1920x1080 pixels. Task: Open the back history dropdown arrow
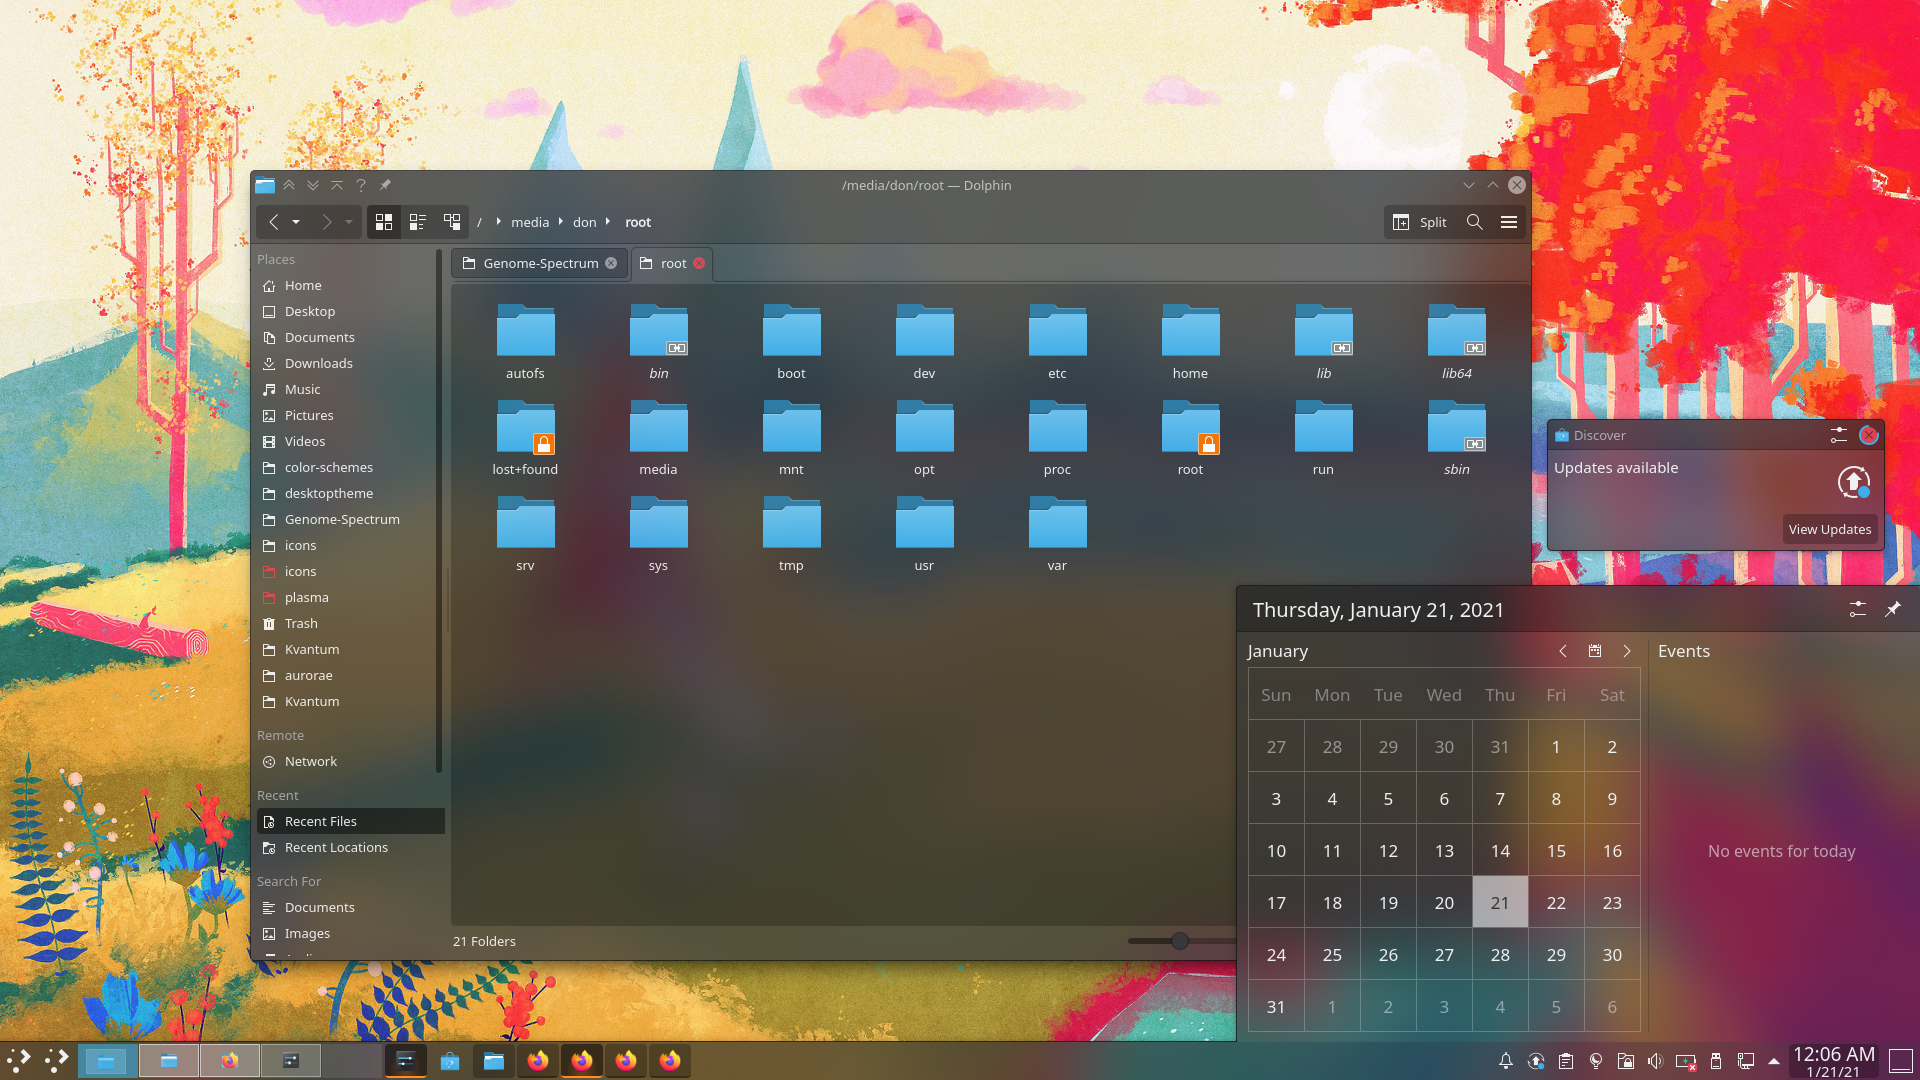tap(296, 222)
